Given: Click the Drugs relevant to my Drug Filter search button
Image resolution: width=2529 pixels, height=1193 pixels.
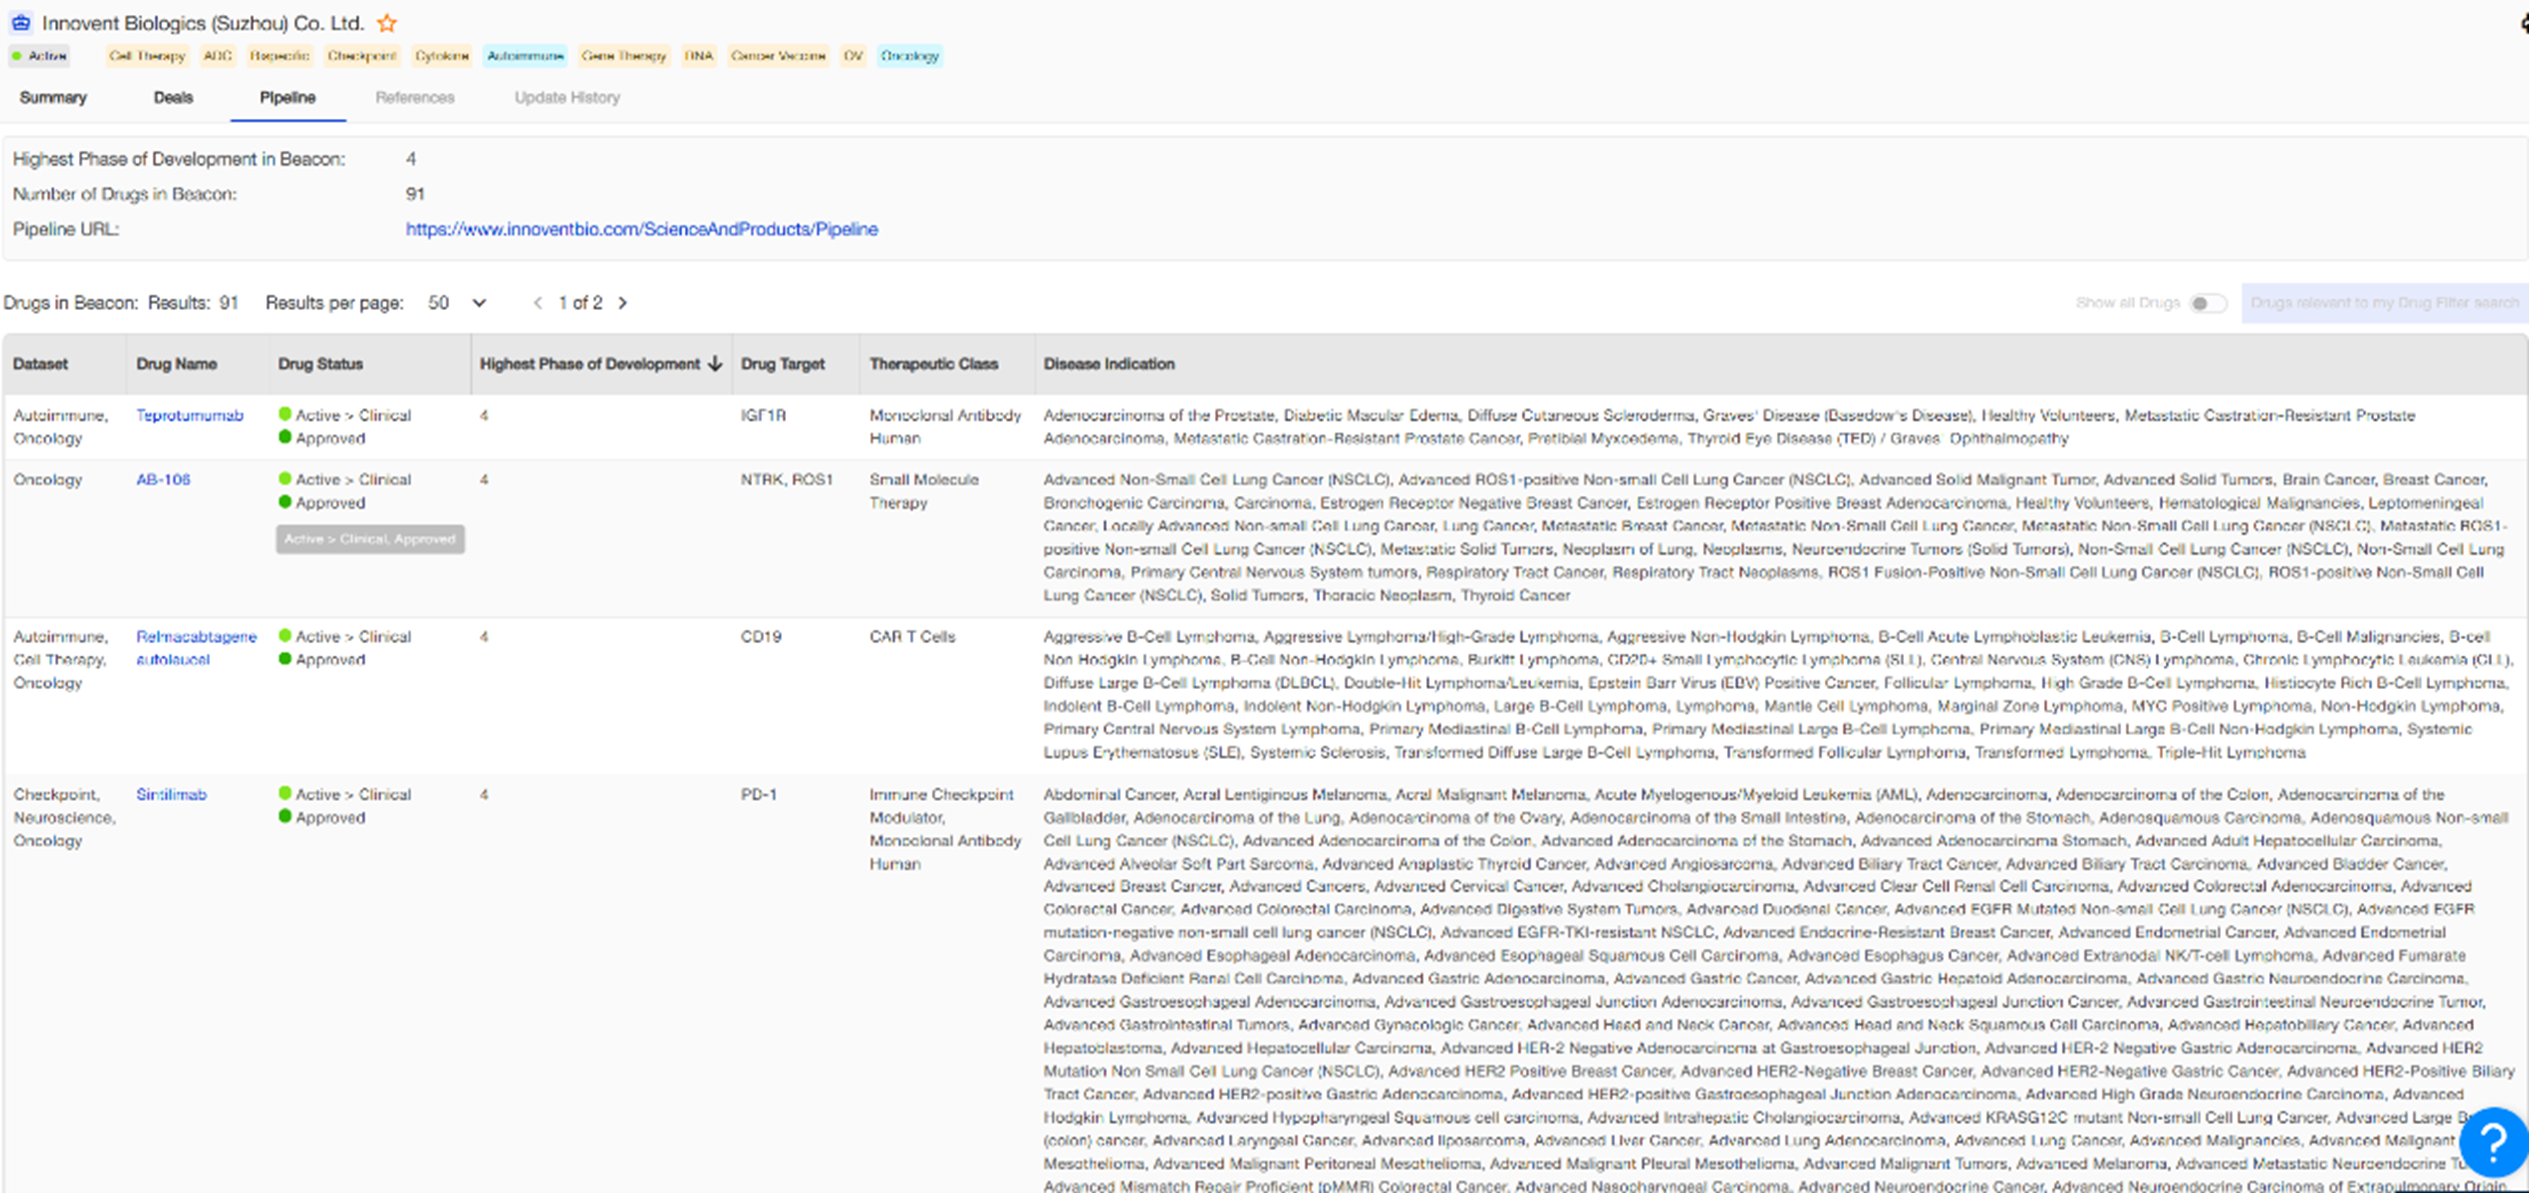Looking at the screenshot, I should click(2383, 303).
